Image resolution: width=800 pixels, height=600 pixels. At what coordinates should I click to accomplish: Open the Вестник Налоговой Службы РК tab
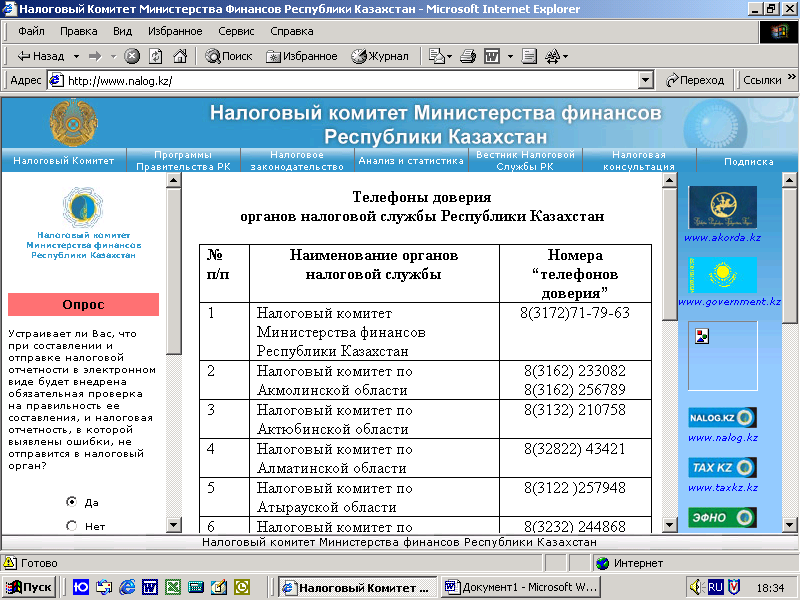click(525, 161)
